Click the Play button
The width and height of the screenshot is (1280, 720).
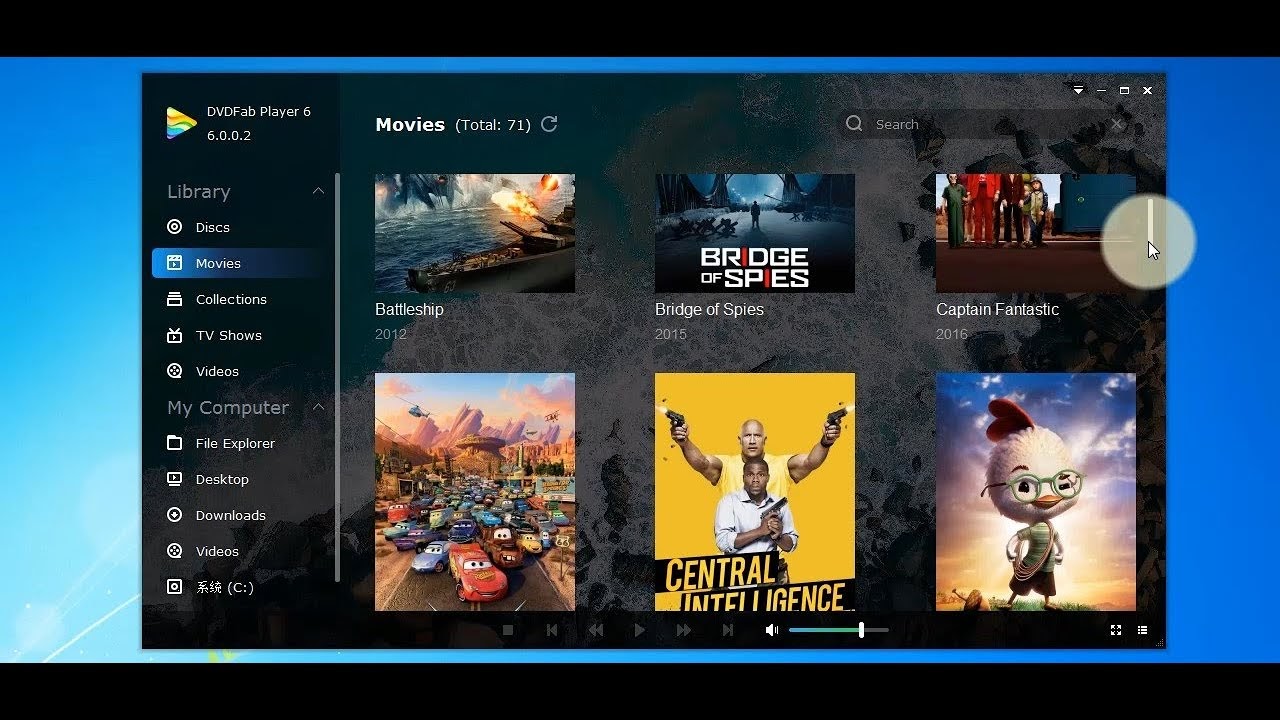tap(640, 630)
